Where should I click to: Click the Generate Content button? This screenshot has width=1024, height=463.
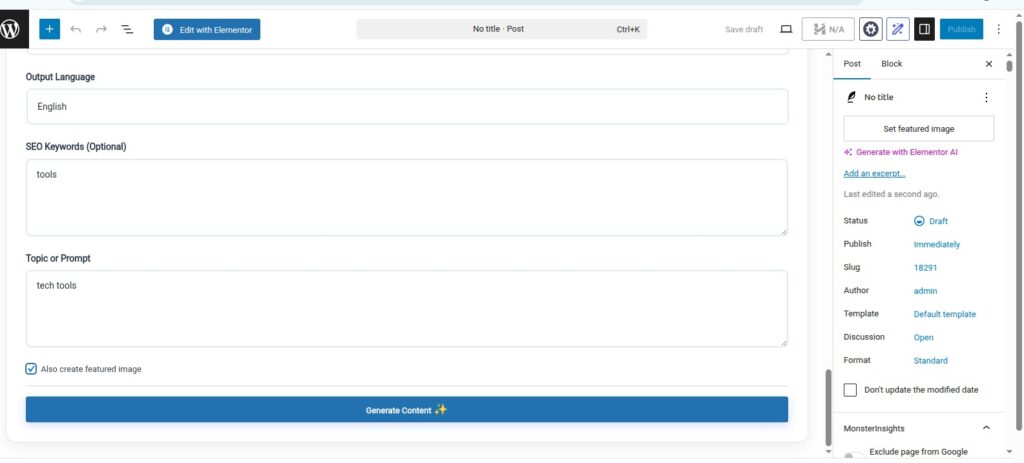click(x=406, y=410)
